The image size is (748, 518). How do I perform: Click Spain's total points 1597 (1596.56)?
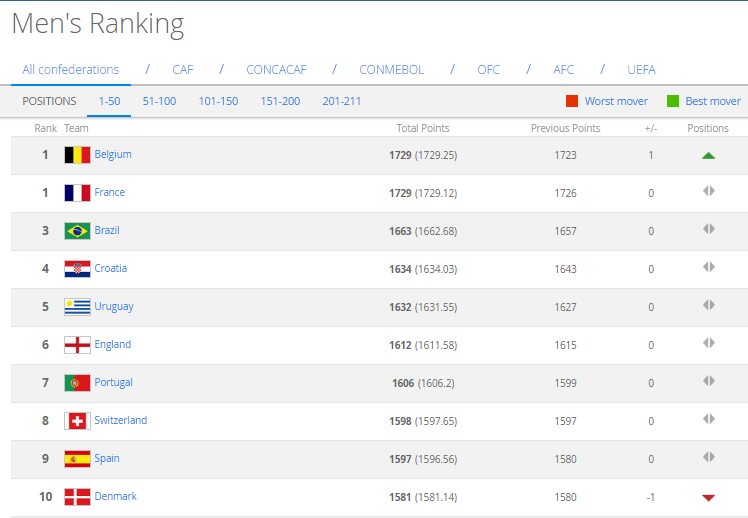click(x=423, y=459)
